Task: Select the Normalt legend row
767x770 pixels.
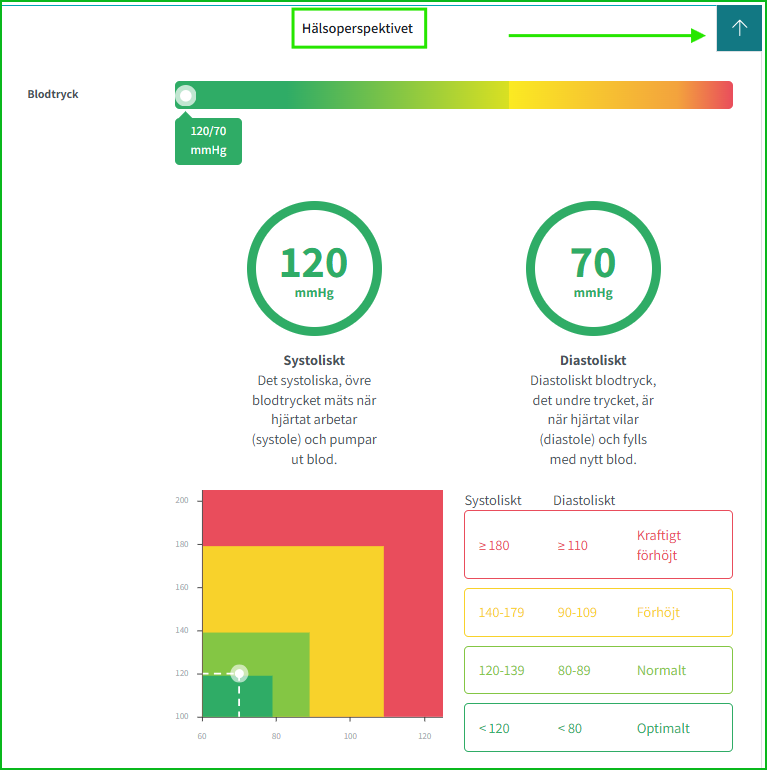Action: pyautogui.click(x=598, y=670)
